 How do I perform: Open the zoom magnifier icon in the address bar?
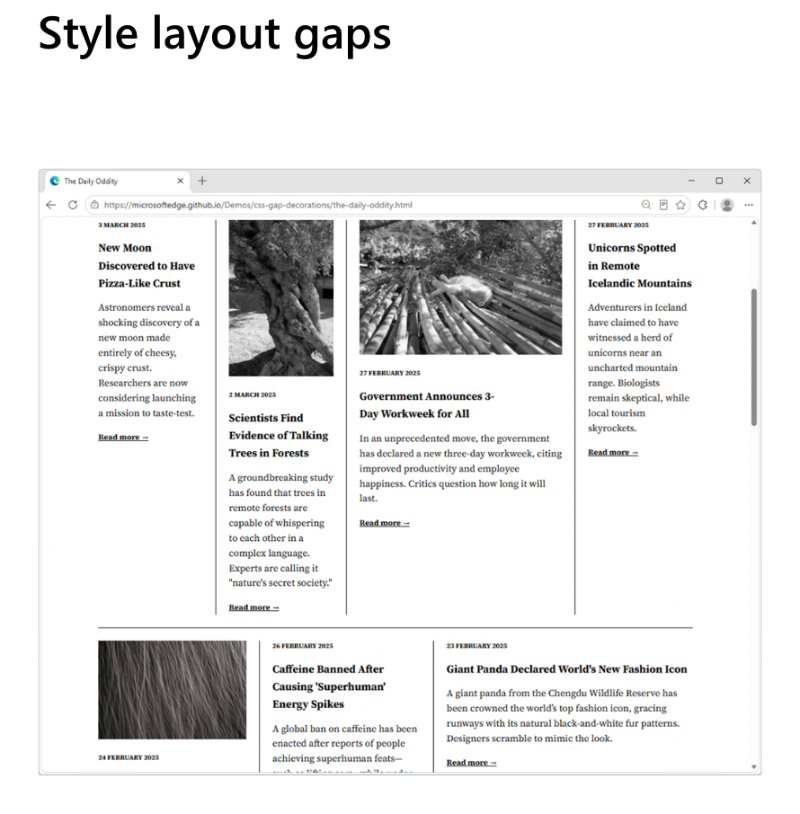pyautogui.click(x=646, y=205)
